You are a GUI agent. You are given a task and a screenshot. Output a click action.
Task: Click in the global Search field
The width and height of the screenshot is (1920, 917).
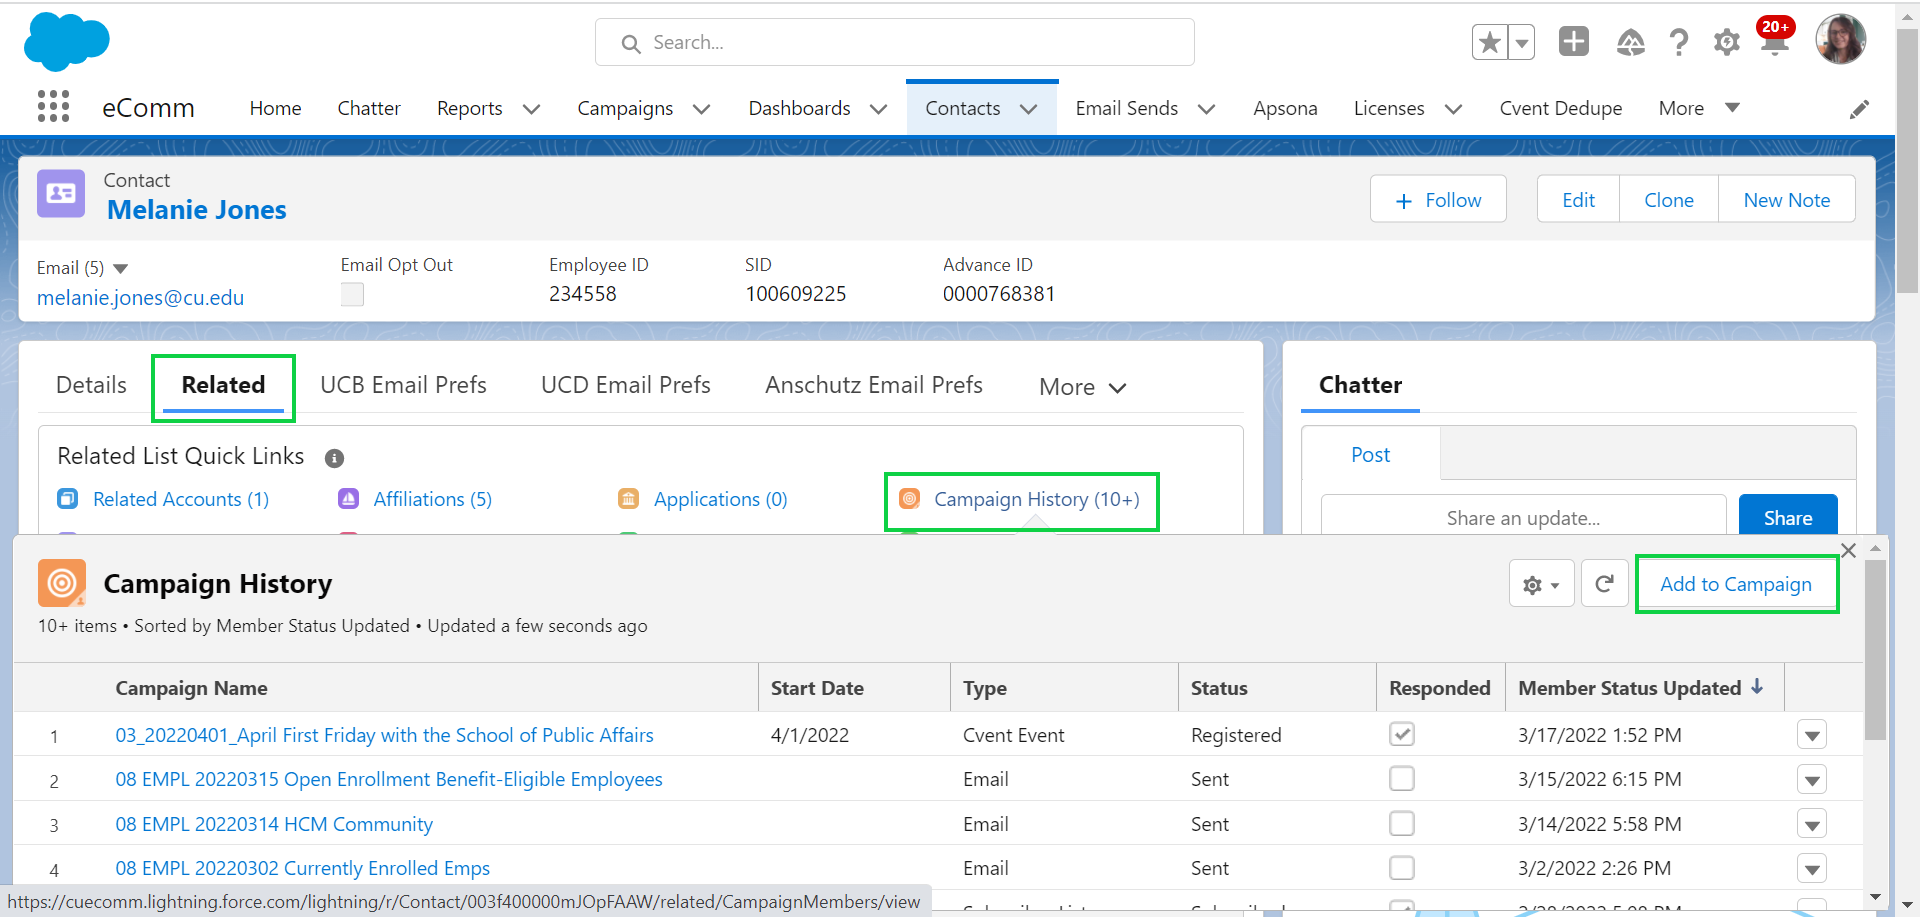(895, 43)
